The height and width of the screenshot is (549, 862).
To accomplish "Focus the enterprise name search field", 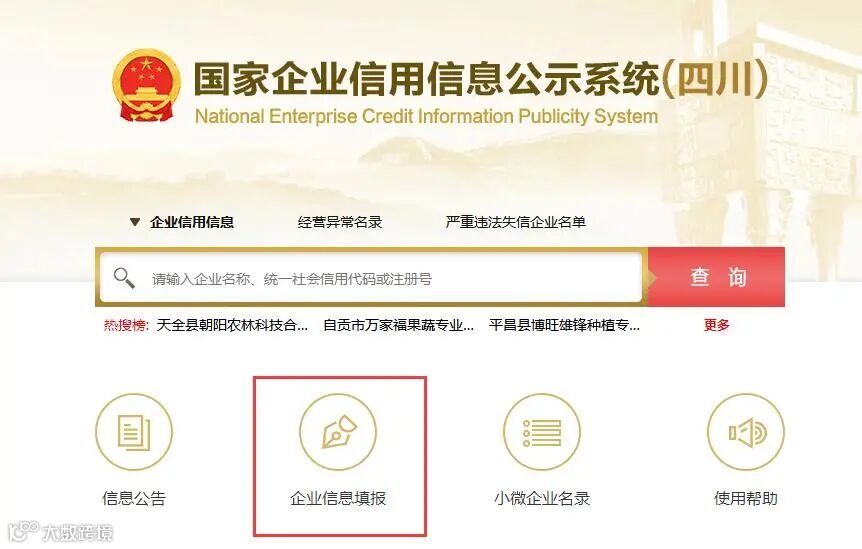I will tap(371, 278).
